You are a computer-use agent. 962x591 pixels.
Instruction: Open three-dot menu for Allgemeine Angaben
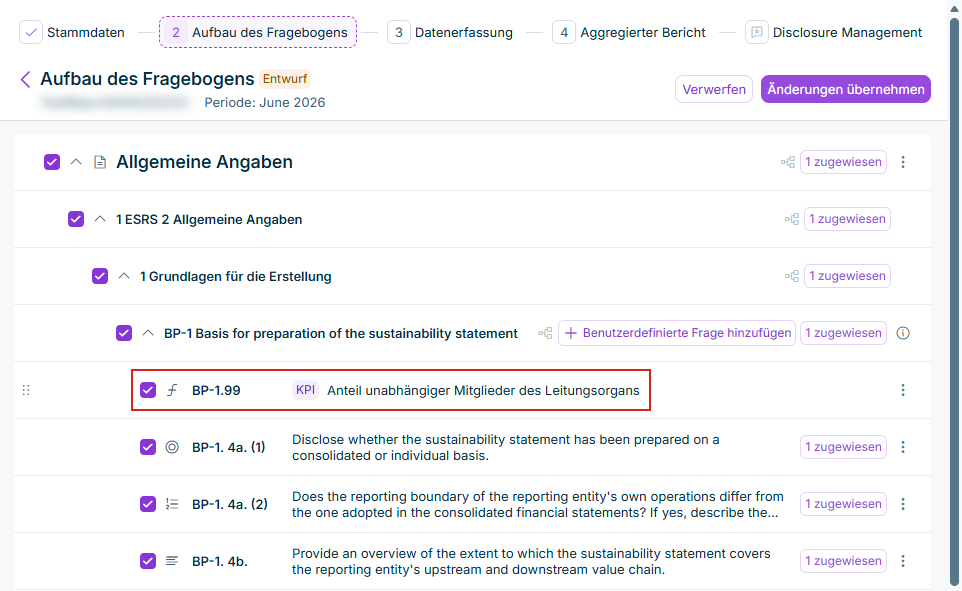pos(903,162)
